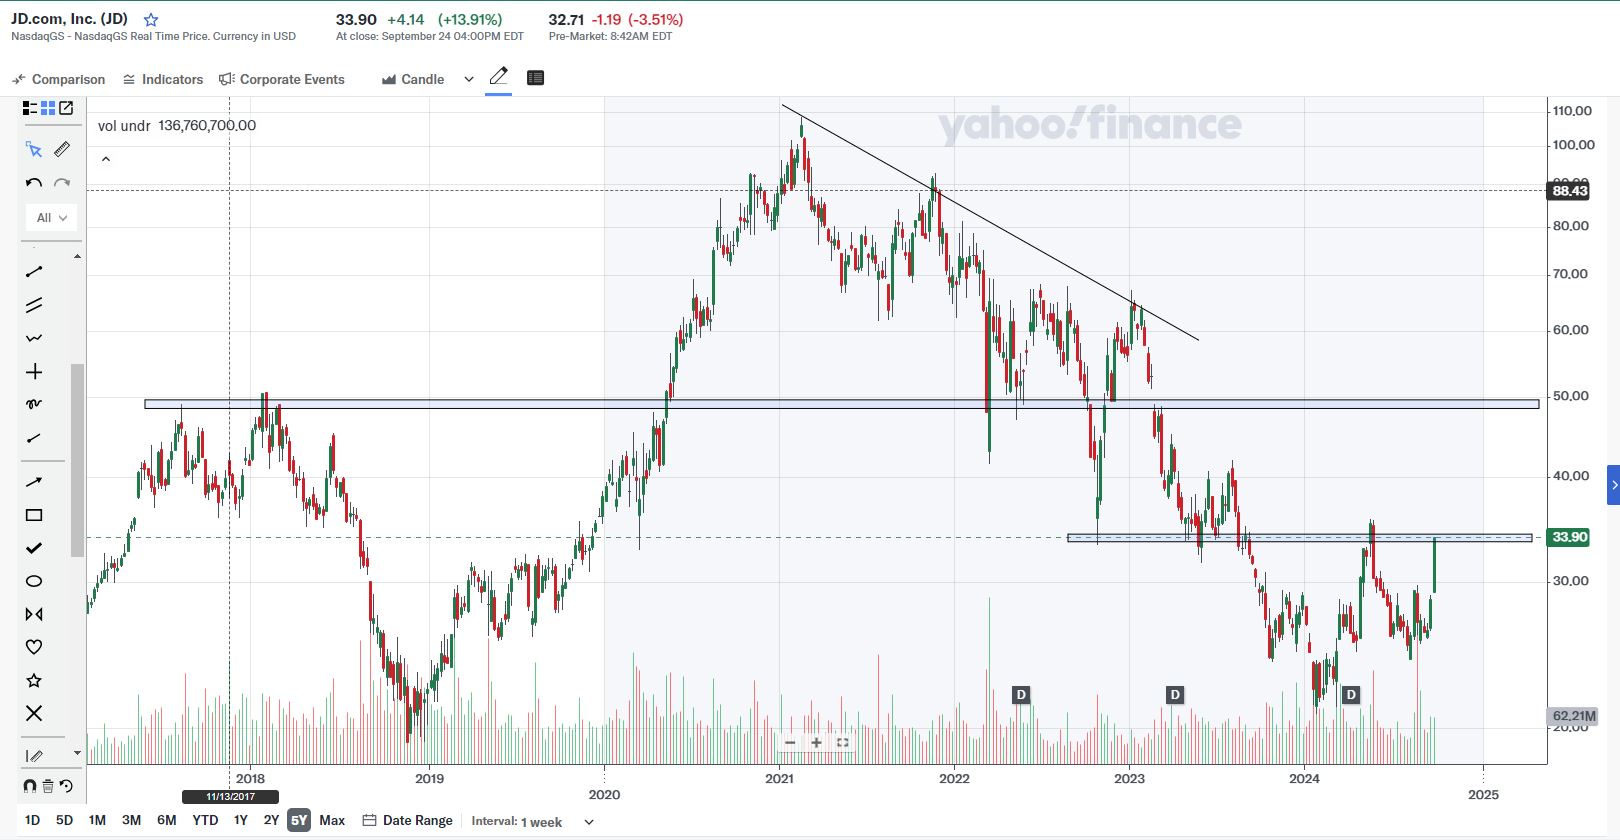Click the 11/13/2017 crosshair date label
The height and width of the screenshot is (840, 1620).
tap(230, 797)
